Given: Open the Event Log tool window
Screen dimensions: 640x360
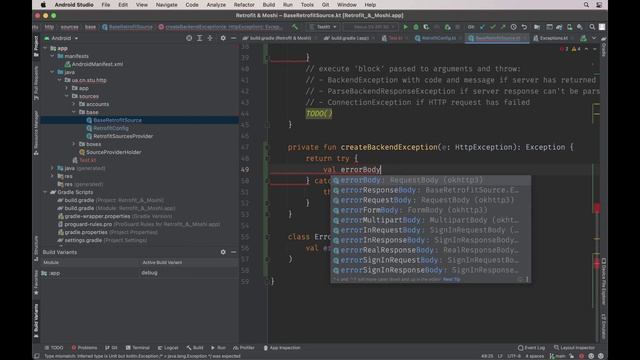Looking at the screenshot, I should coord(531,348).
